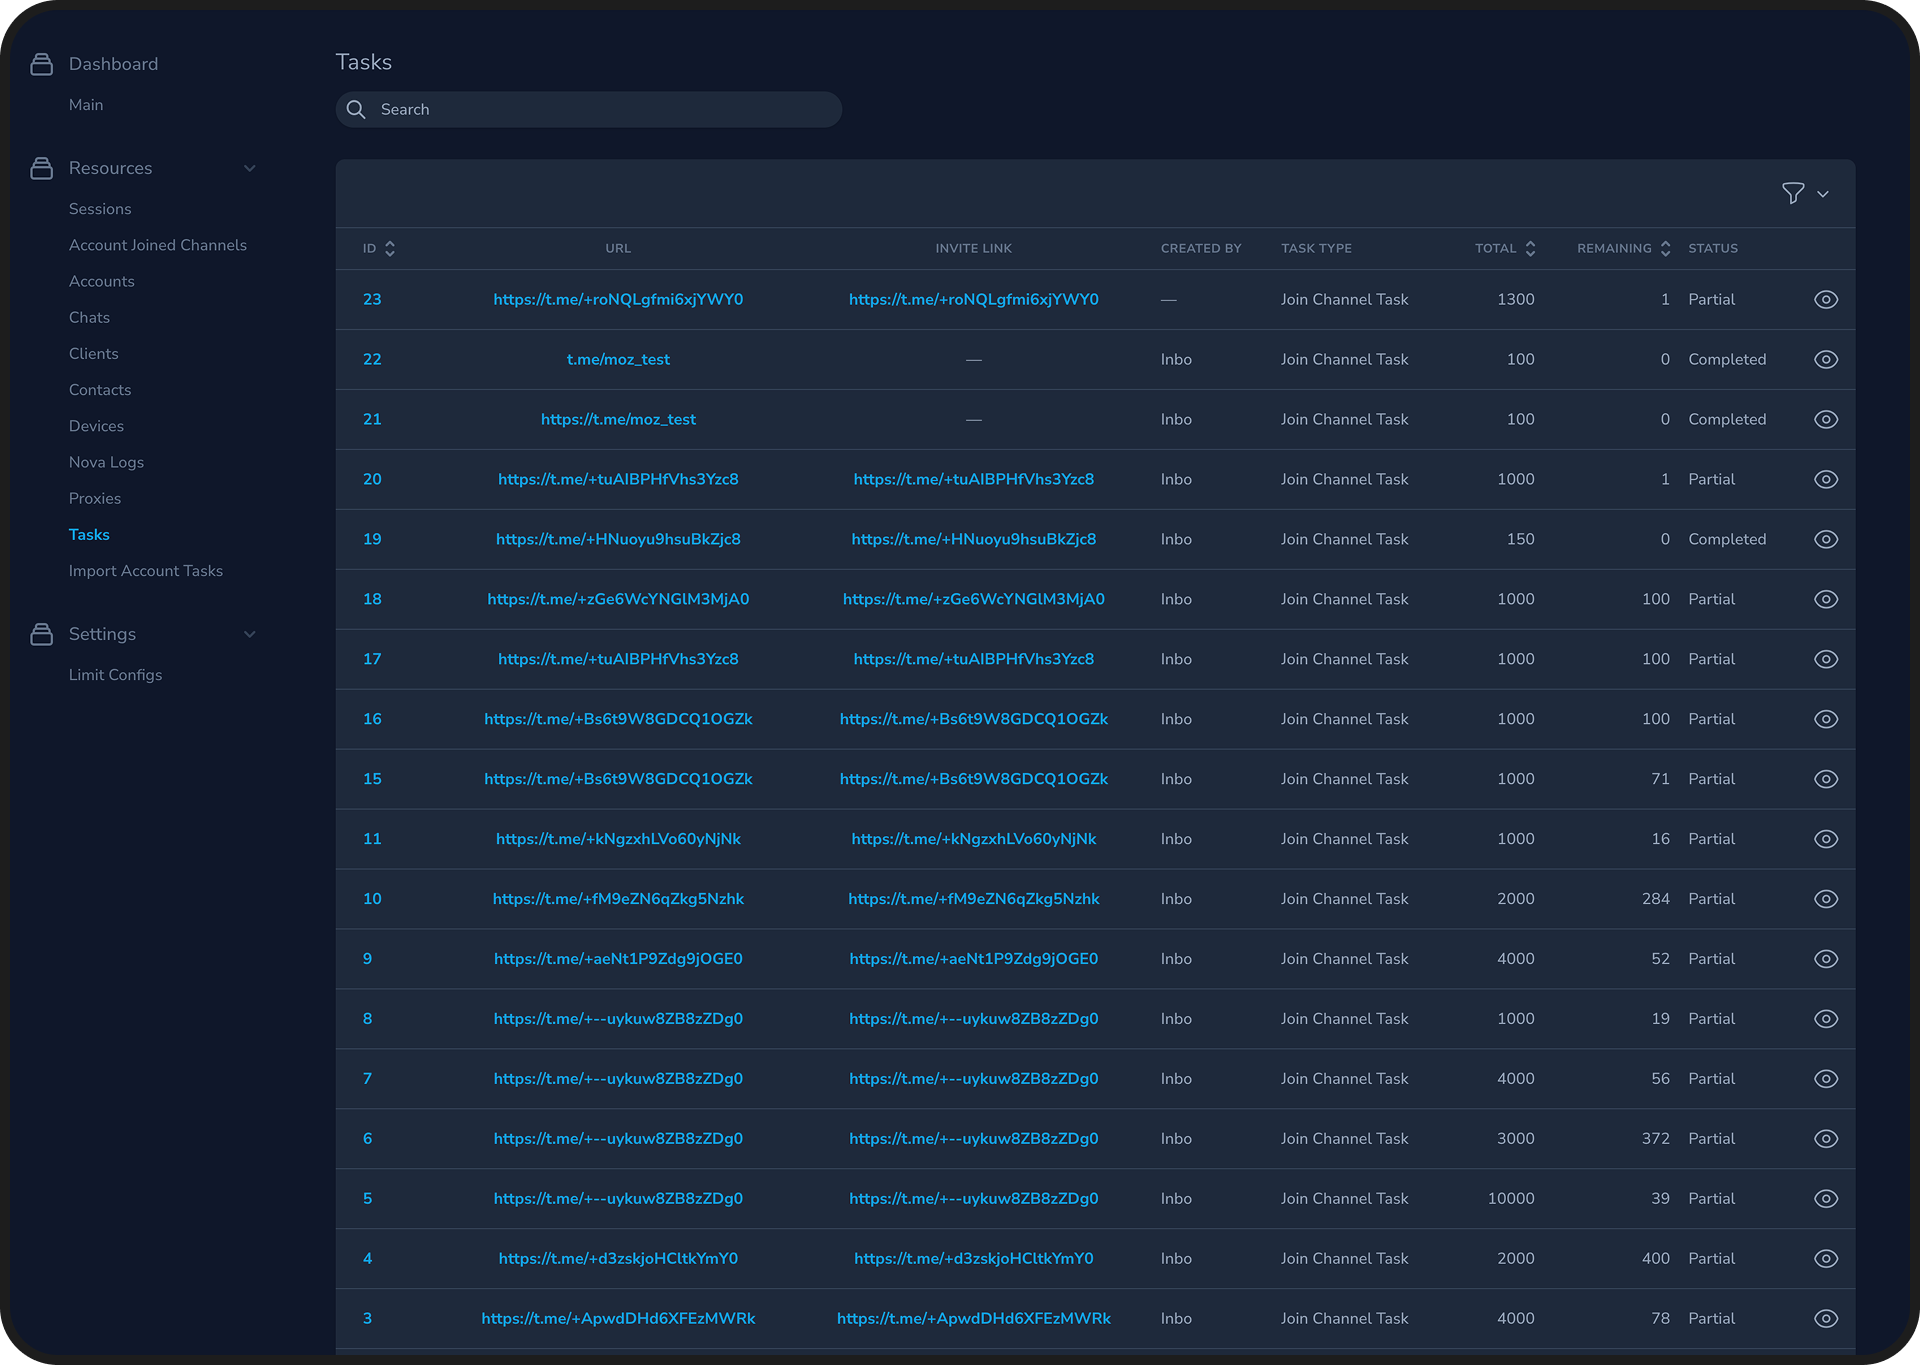The image size is (1920, 1365).
Task: Go to Accounts page
Action: [102, 282]
